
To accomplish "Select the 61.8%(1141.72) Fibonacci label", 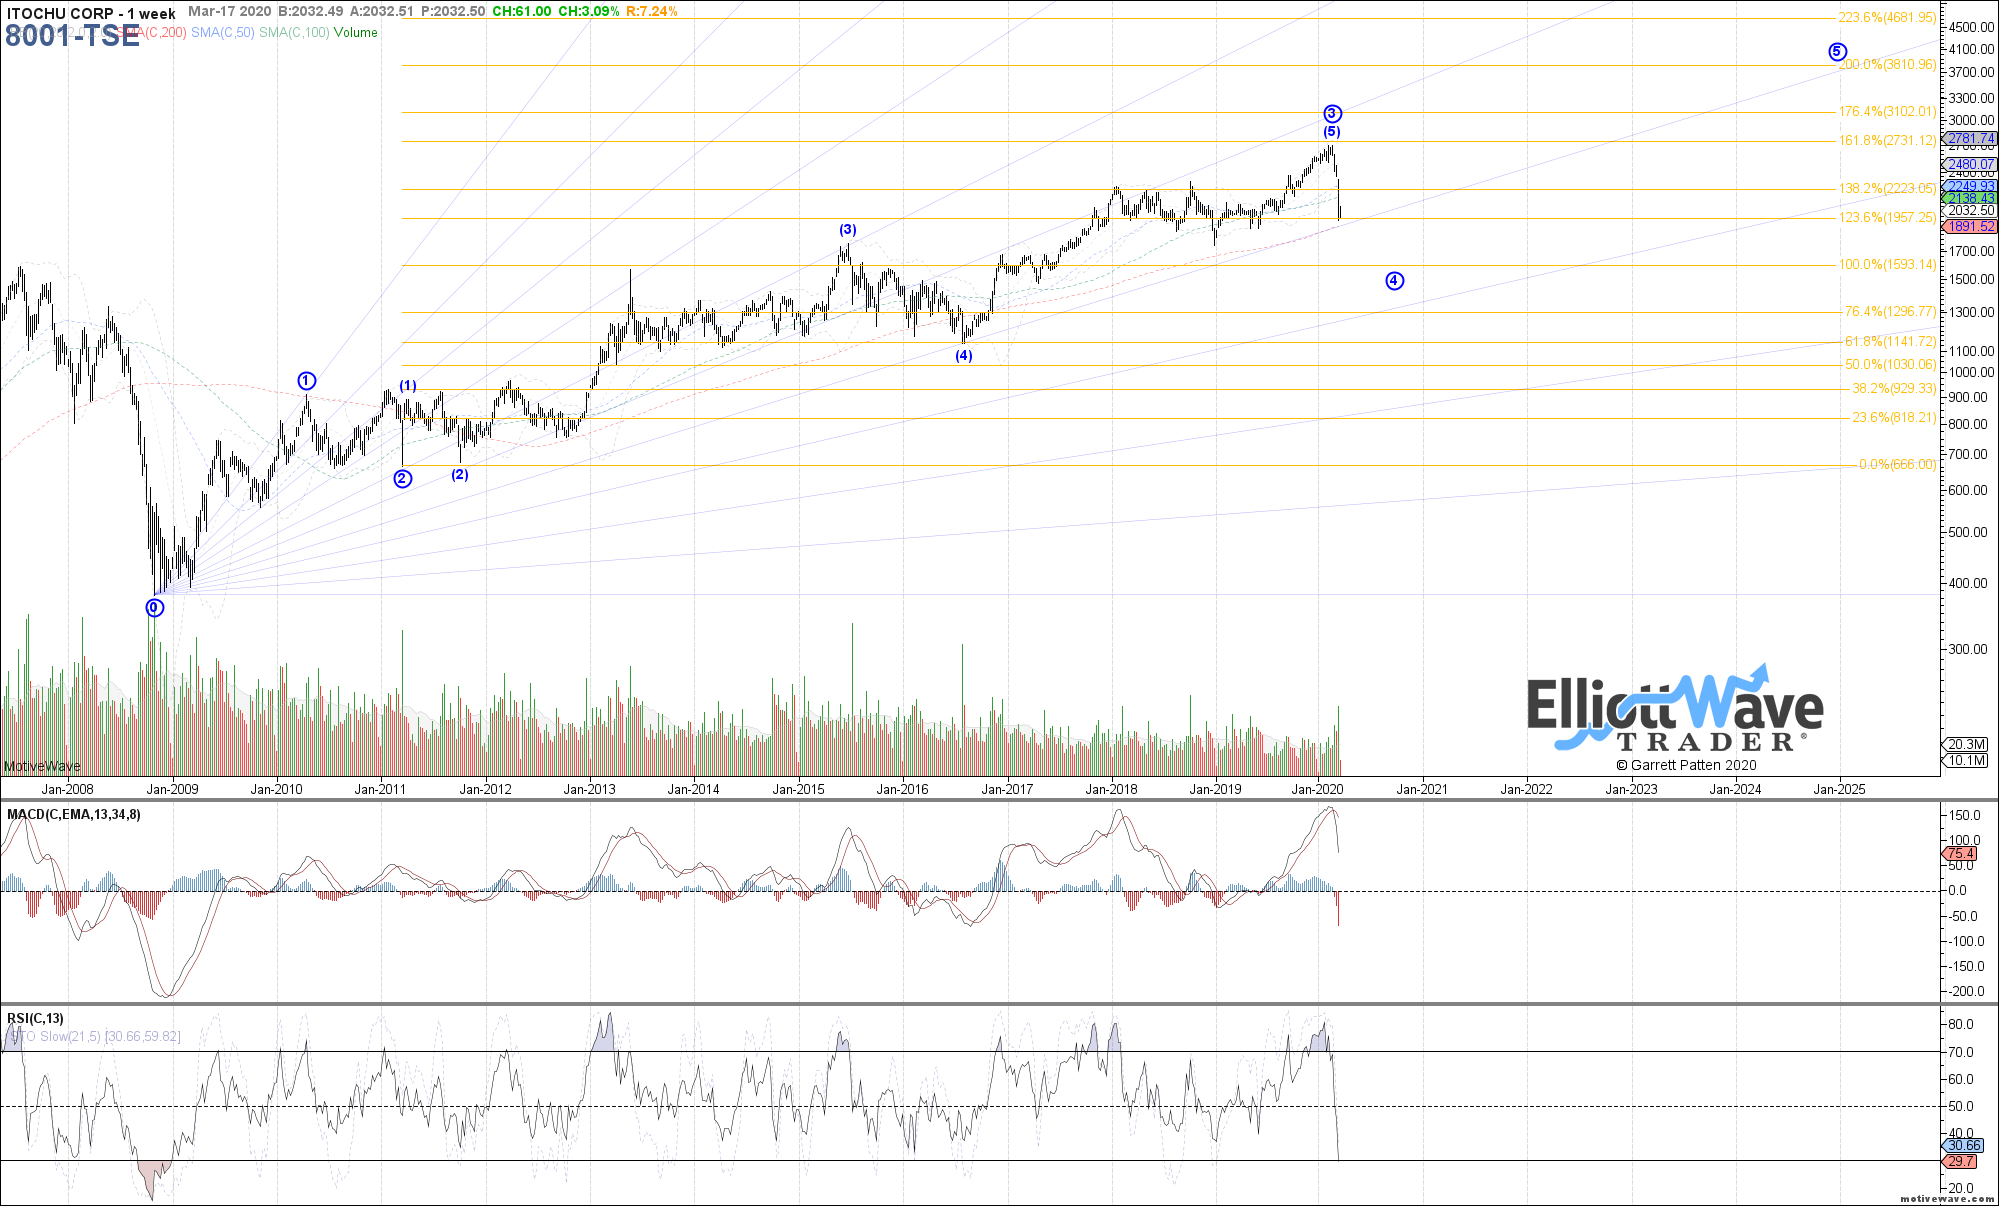I will pos(1890,341).
